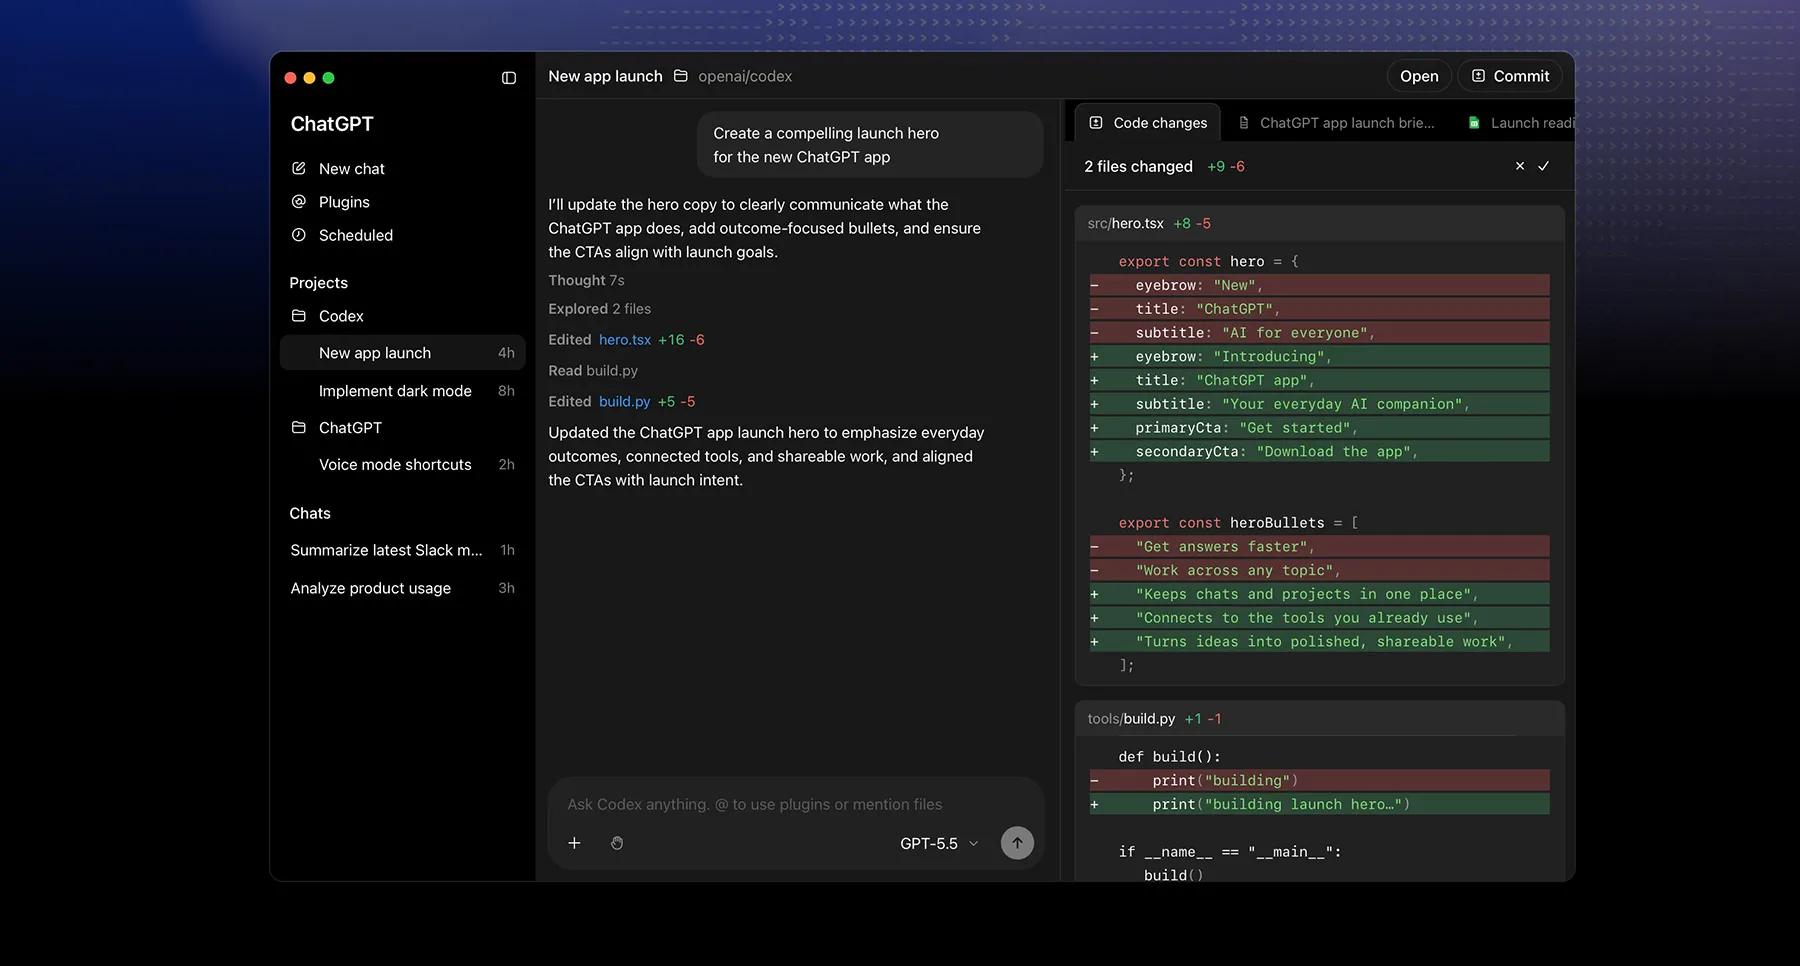The width and height of the screenshot is (1800, 966).
Task: Click the New chat compose icon
Action: 298,168
